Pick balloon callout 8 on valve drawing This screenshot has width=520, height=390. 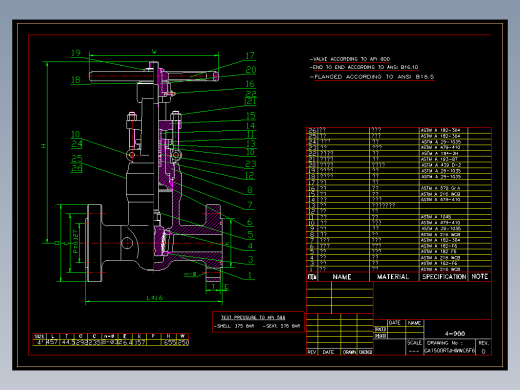(250, 190)
